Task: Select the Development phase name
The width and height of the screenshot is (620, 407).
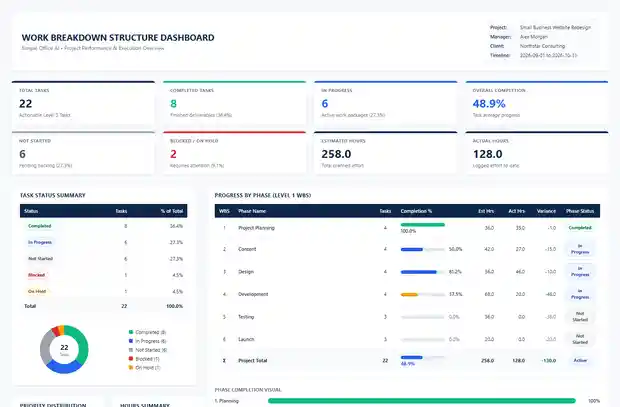Action: [x=253, y=294]
